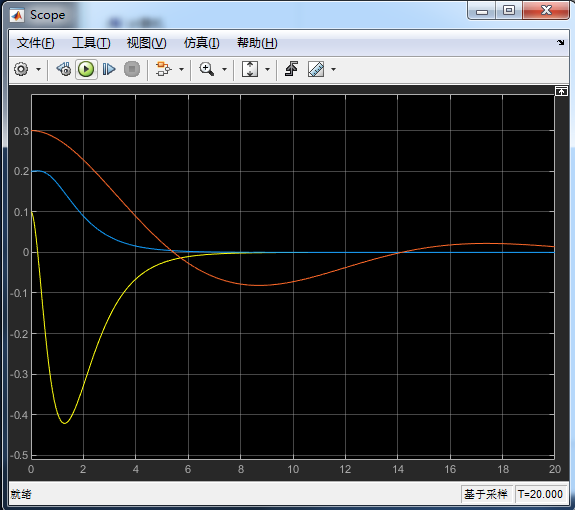Screen dimensions: 575x510
Task: Toggle the Cursor Measurements ruler icon
Action: 316,69
